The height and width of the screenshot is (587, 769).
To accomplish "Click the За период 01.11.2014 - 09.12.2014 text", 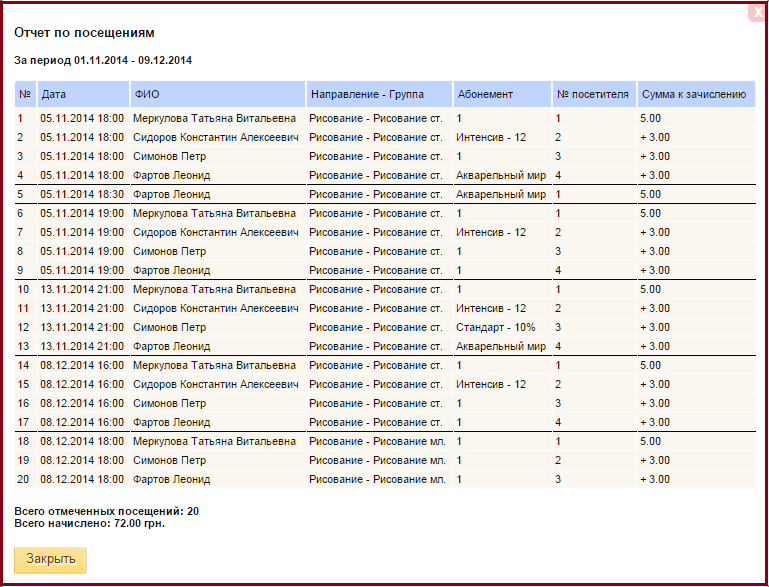I will click(x=103, y=60).
